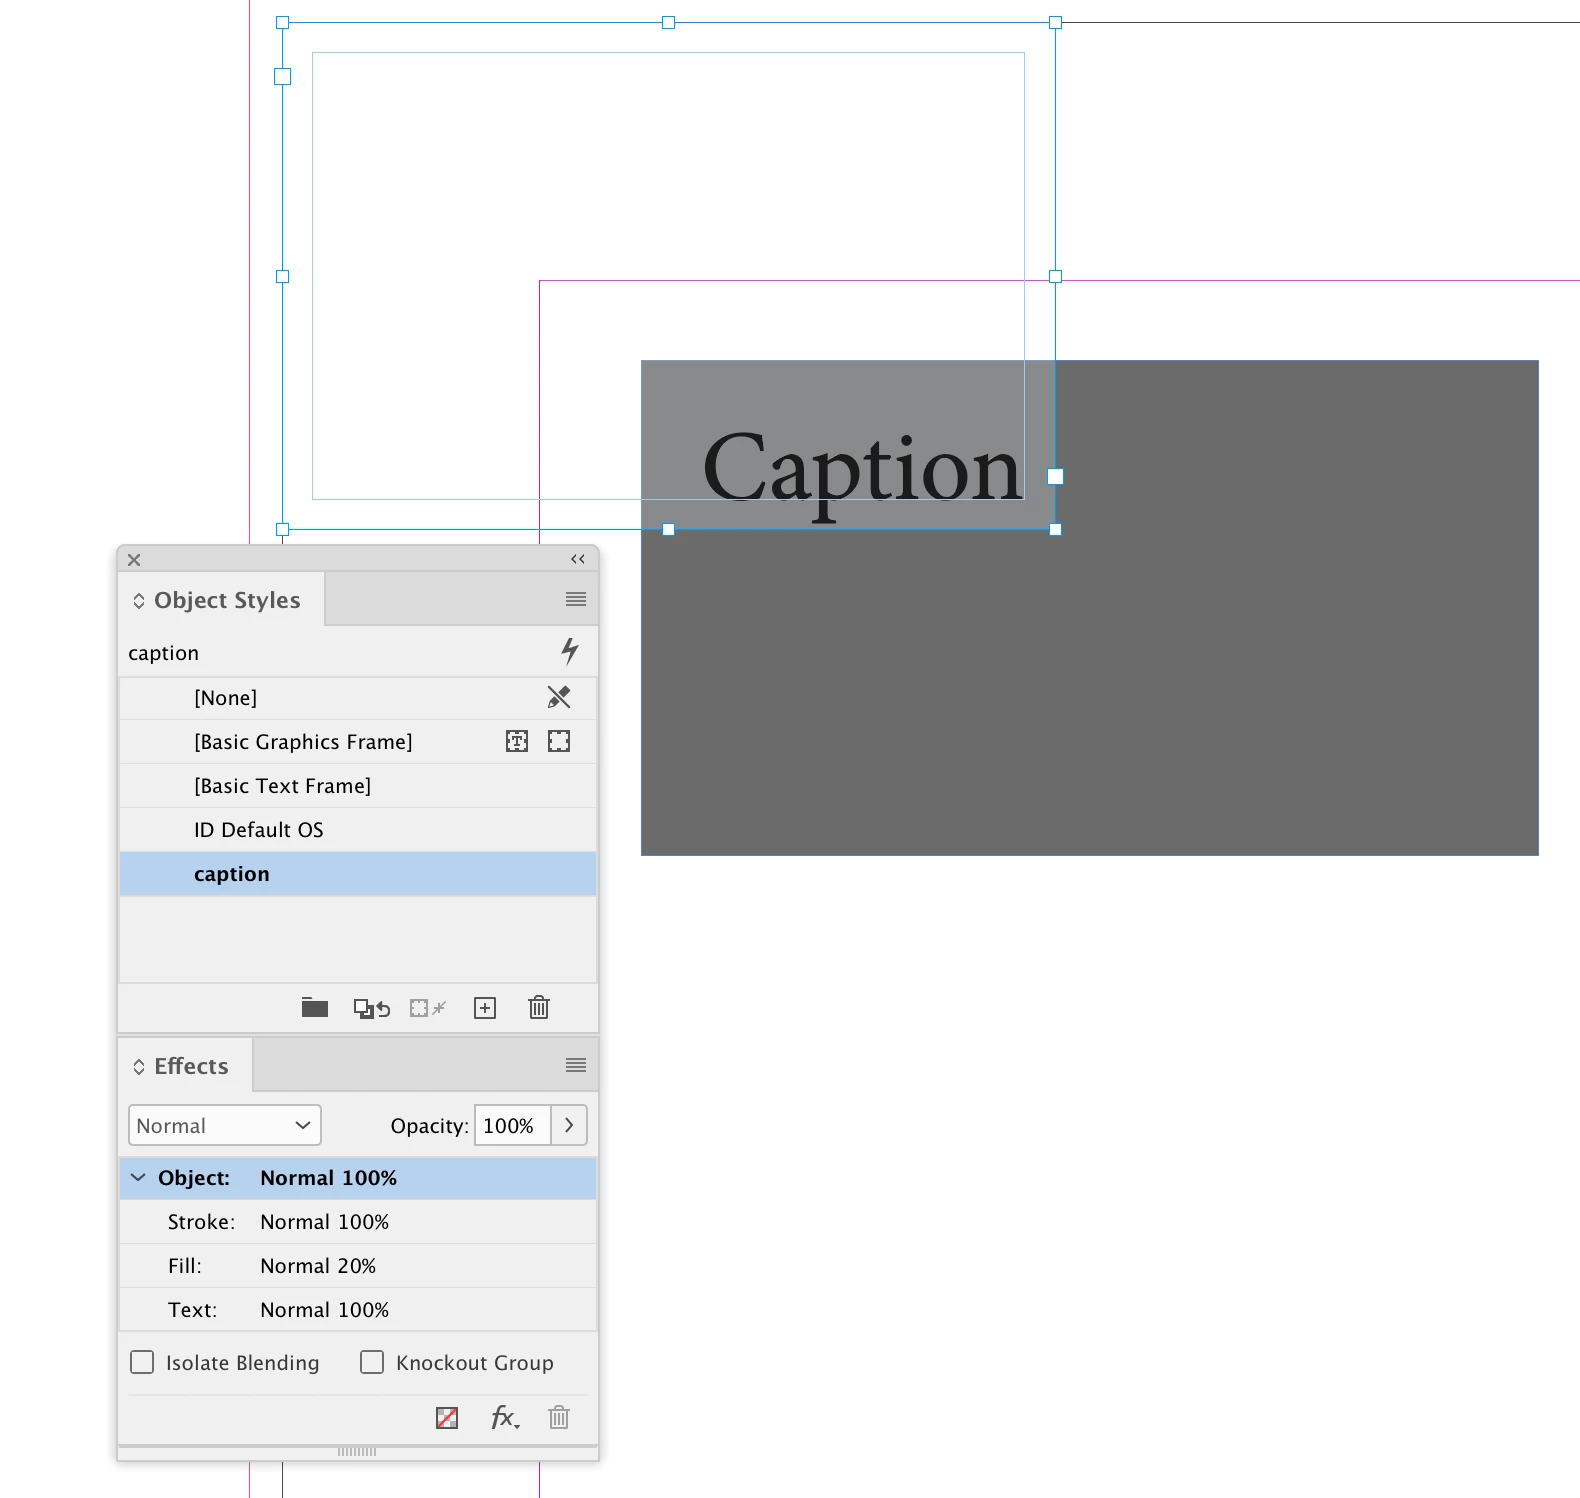The image size is (1580, 1498).
Task: Delete selected object style with trash icon
Action: click(x=539, y=1007)
